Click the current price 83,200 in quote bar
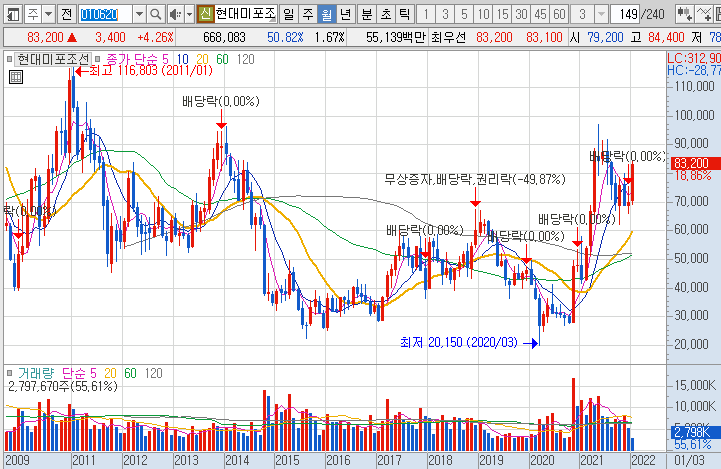Image resolution: width=721 pixels, height=469 pixels. coord(45,37)
